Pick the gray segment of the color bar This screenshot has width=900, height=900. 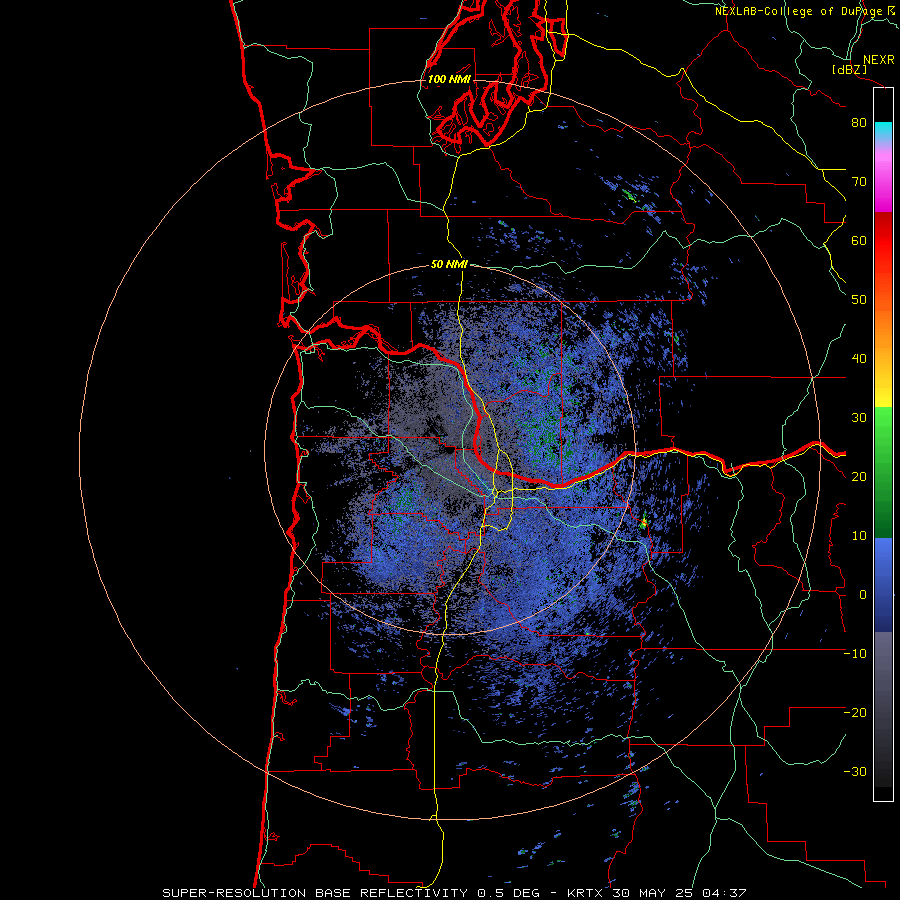coord(883,666)
